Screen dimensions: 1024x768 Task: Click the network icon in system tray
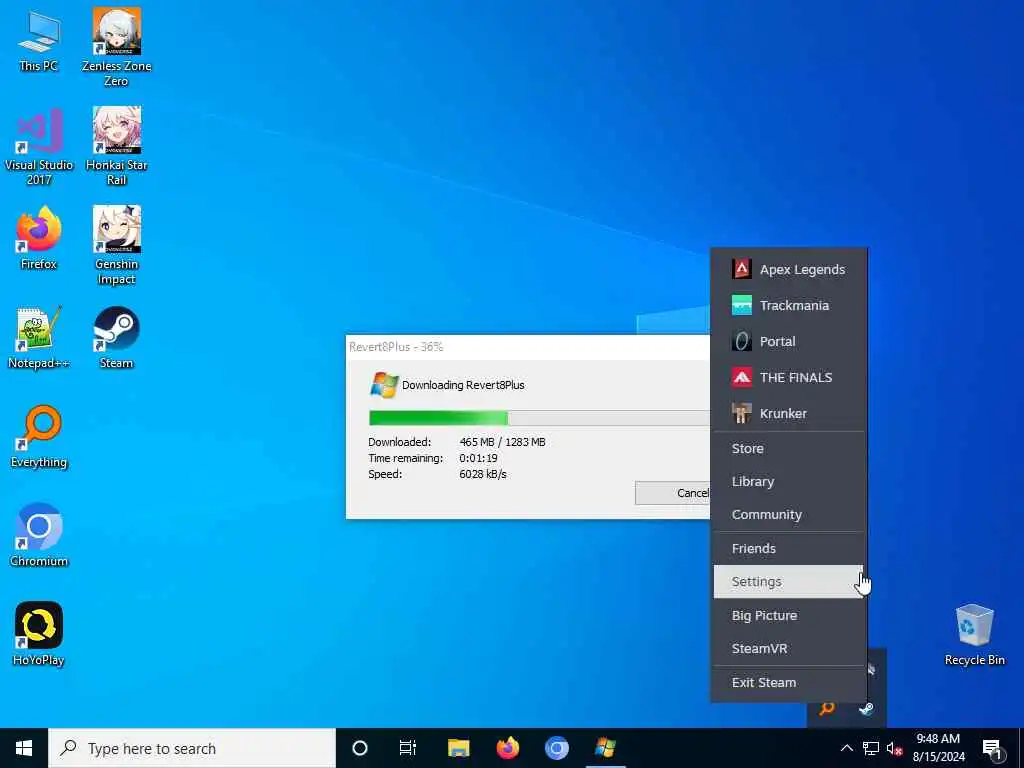point(871,748)
